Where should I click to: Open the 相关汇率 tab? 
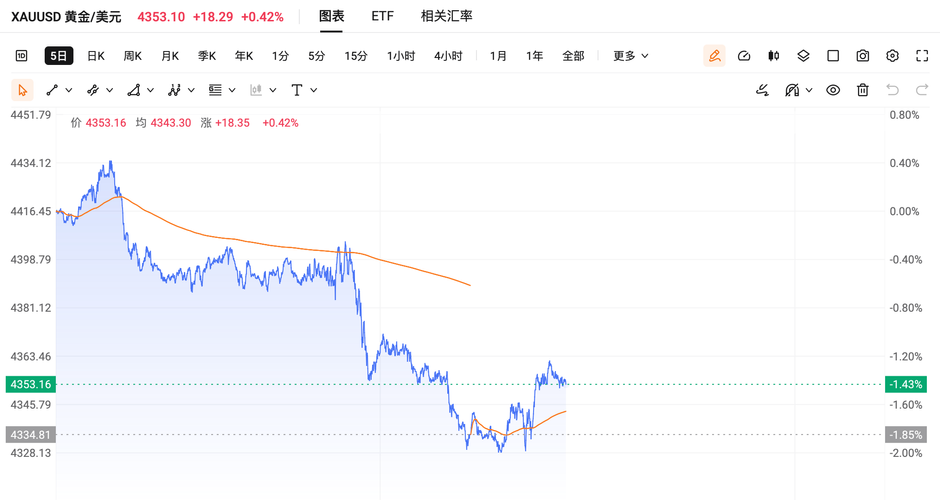point(447,16)
